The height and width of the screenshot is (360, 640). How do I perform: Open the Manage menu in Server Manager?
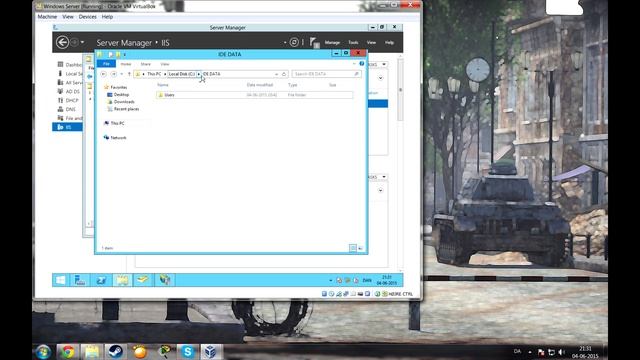coord(332,42)
